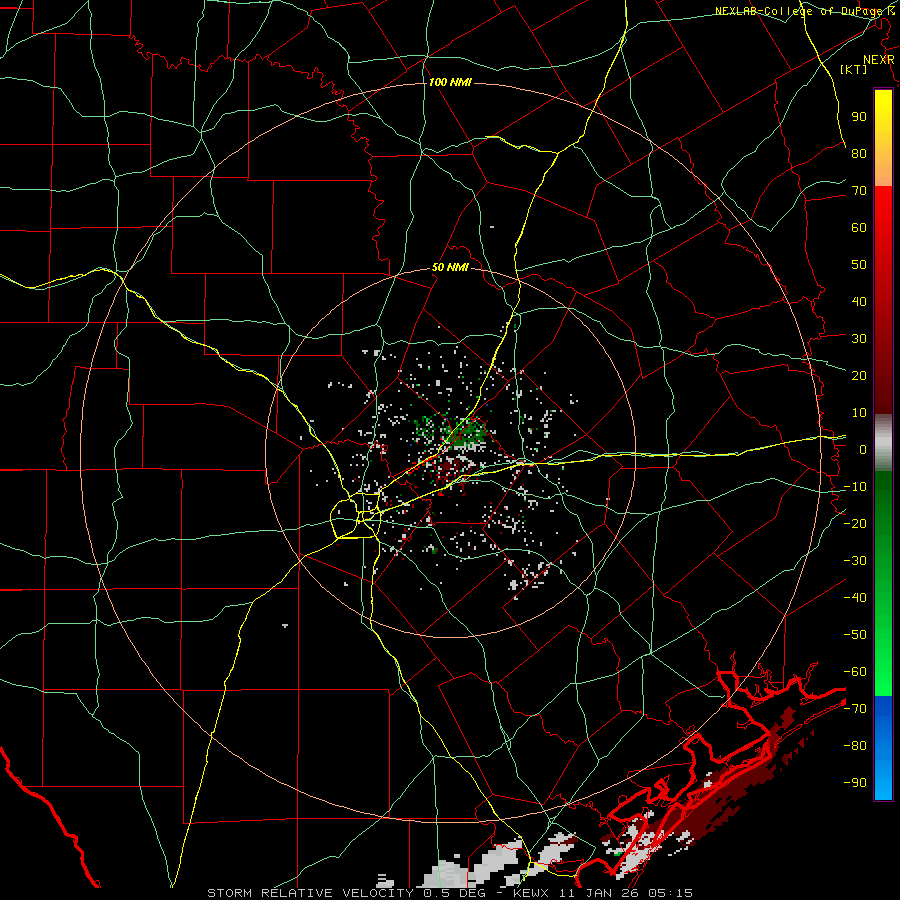Click the "-20" value on the velocity scale
The width and height of the screenshot is (900, 900).
click(x=855, y=523)
